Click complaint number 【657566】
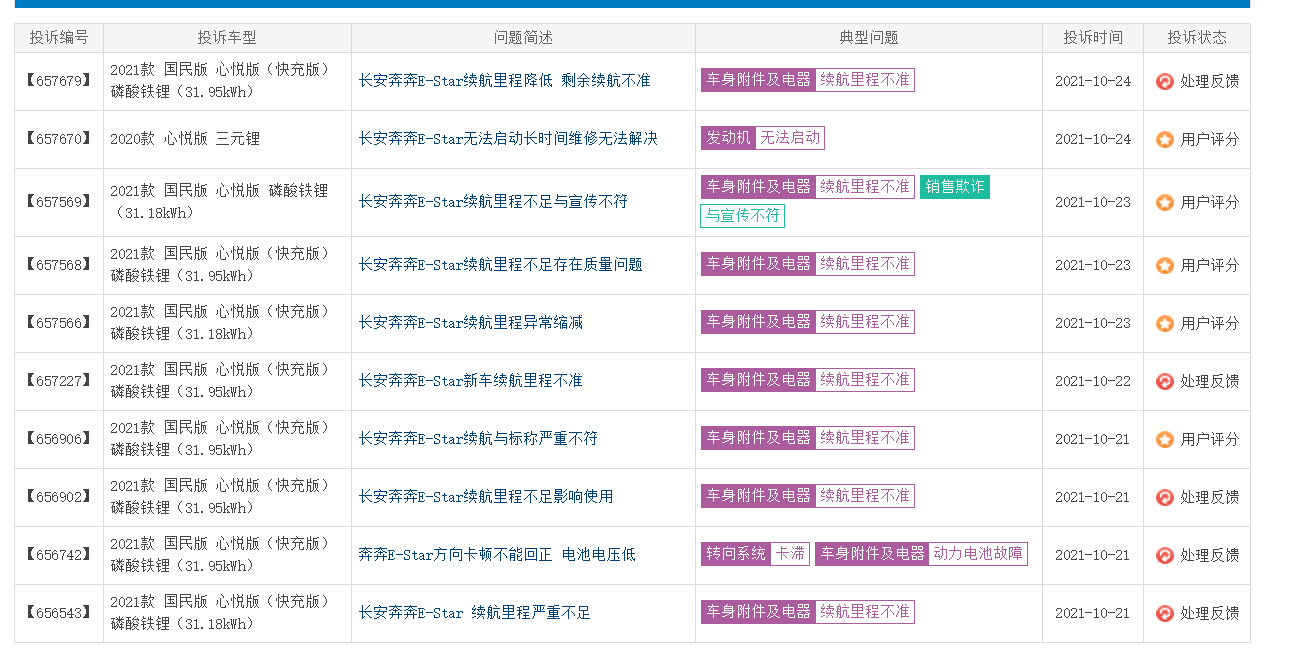 point(59,323)
